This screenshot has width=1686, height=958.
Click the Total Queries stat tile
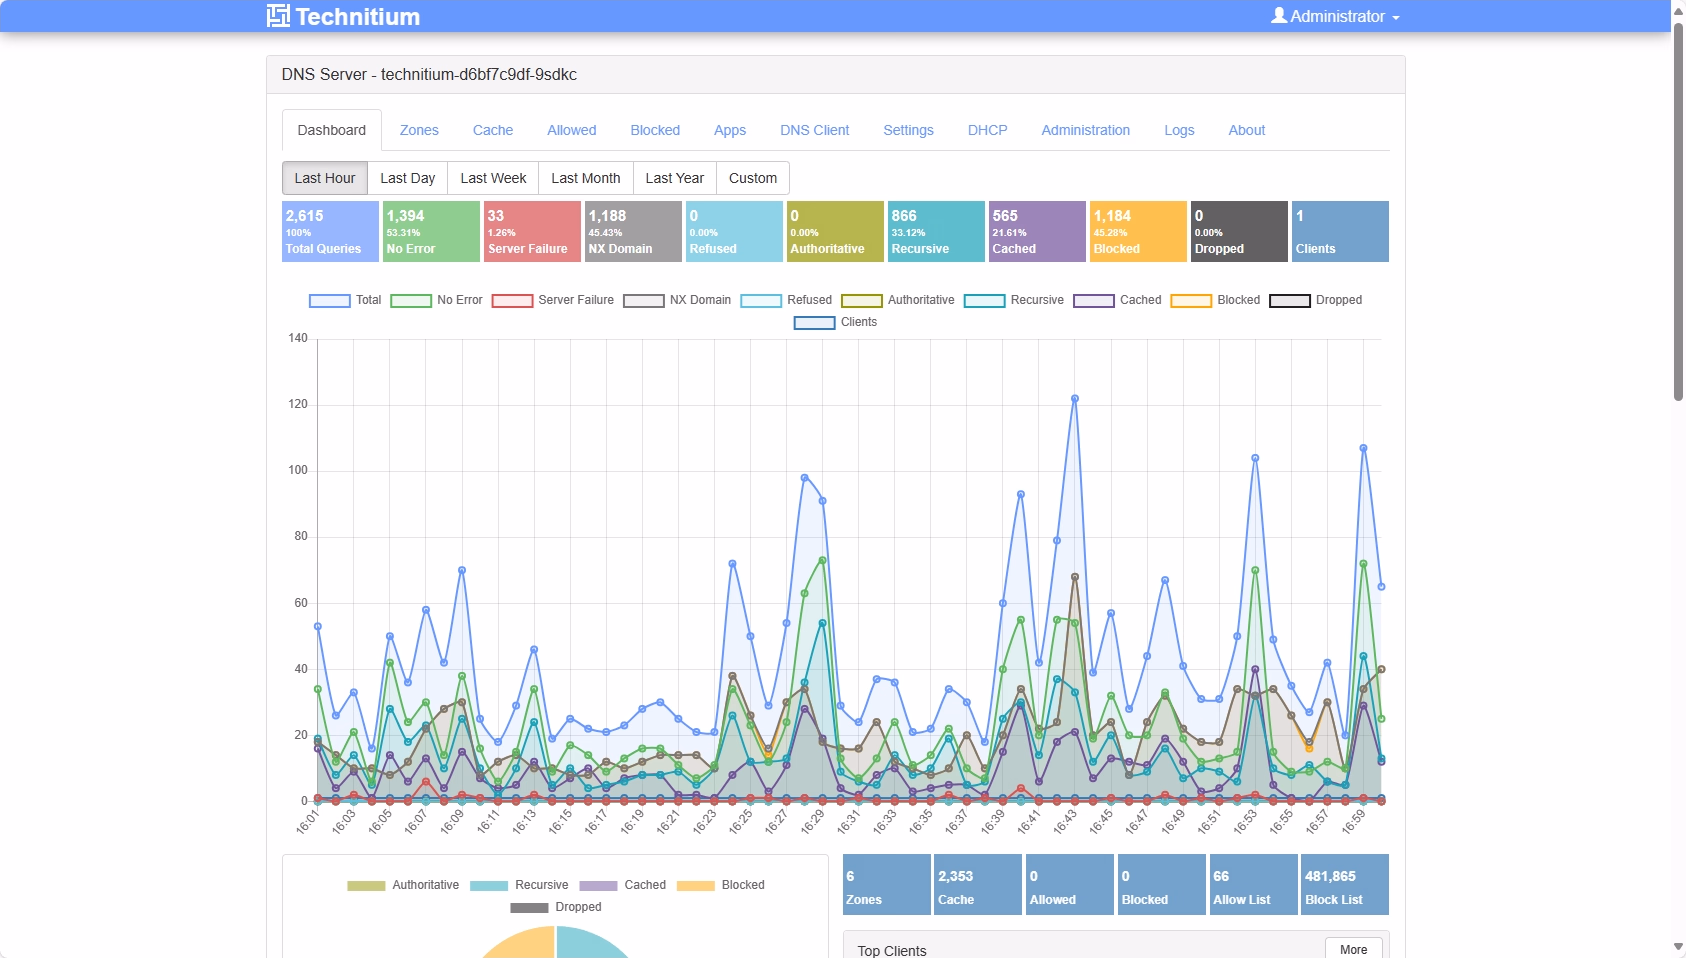tap(330, 231)
